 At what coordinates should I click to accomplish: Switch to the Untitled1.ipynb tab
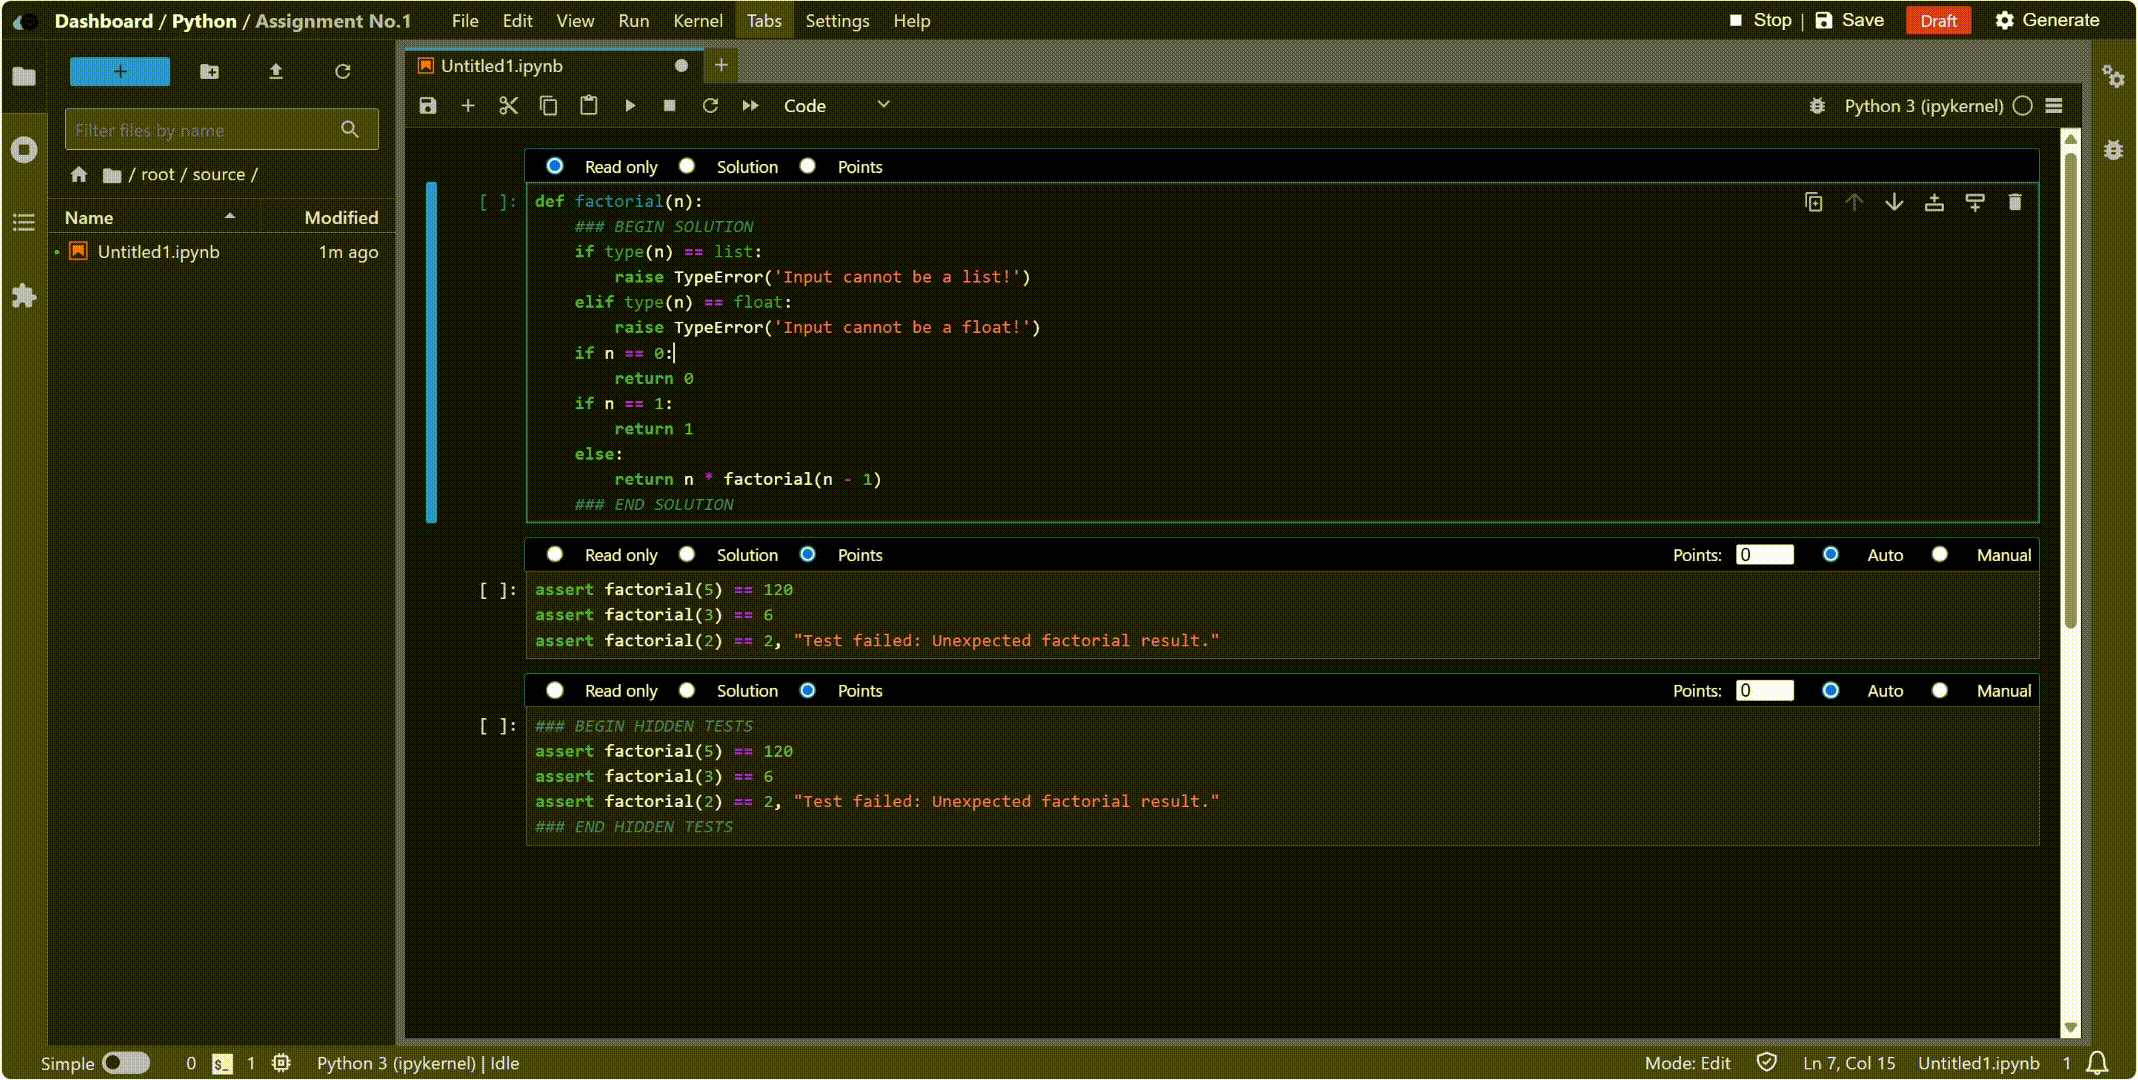553,66
